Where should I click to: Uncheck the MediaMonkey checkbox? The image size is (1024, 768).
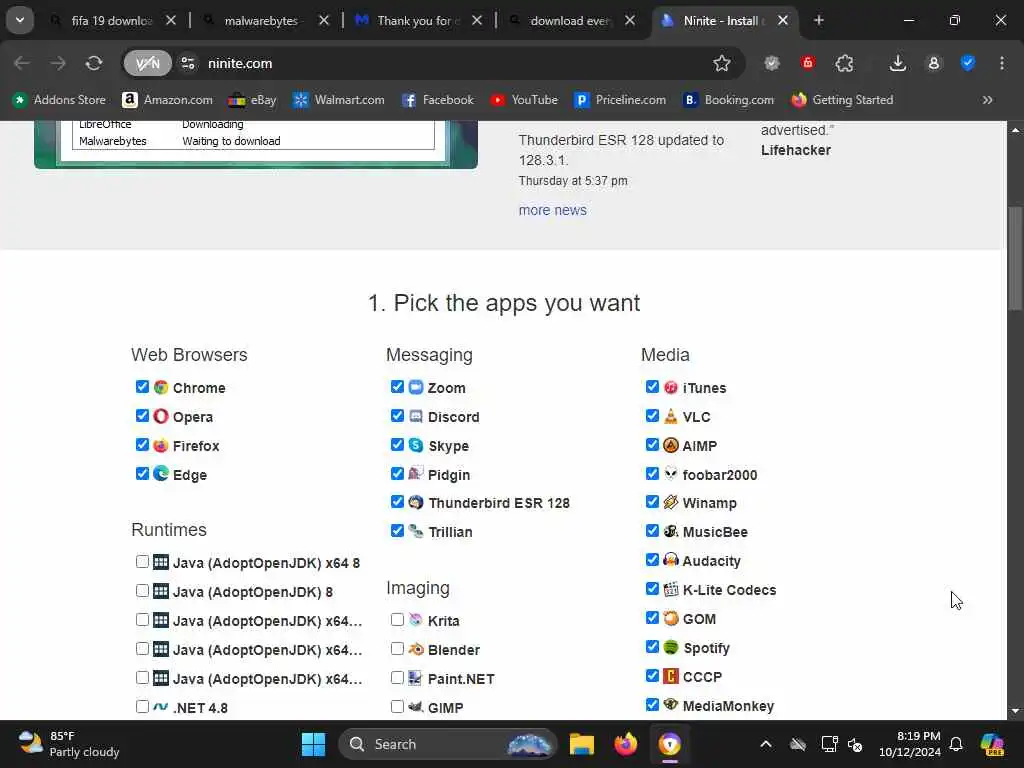click(652, 705)
